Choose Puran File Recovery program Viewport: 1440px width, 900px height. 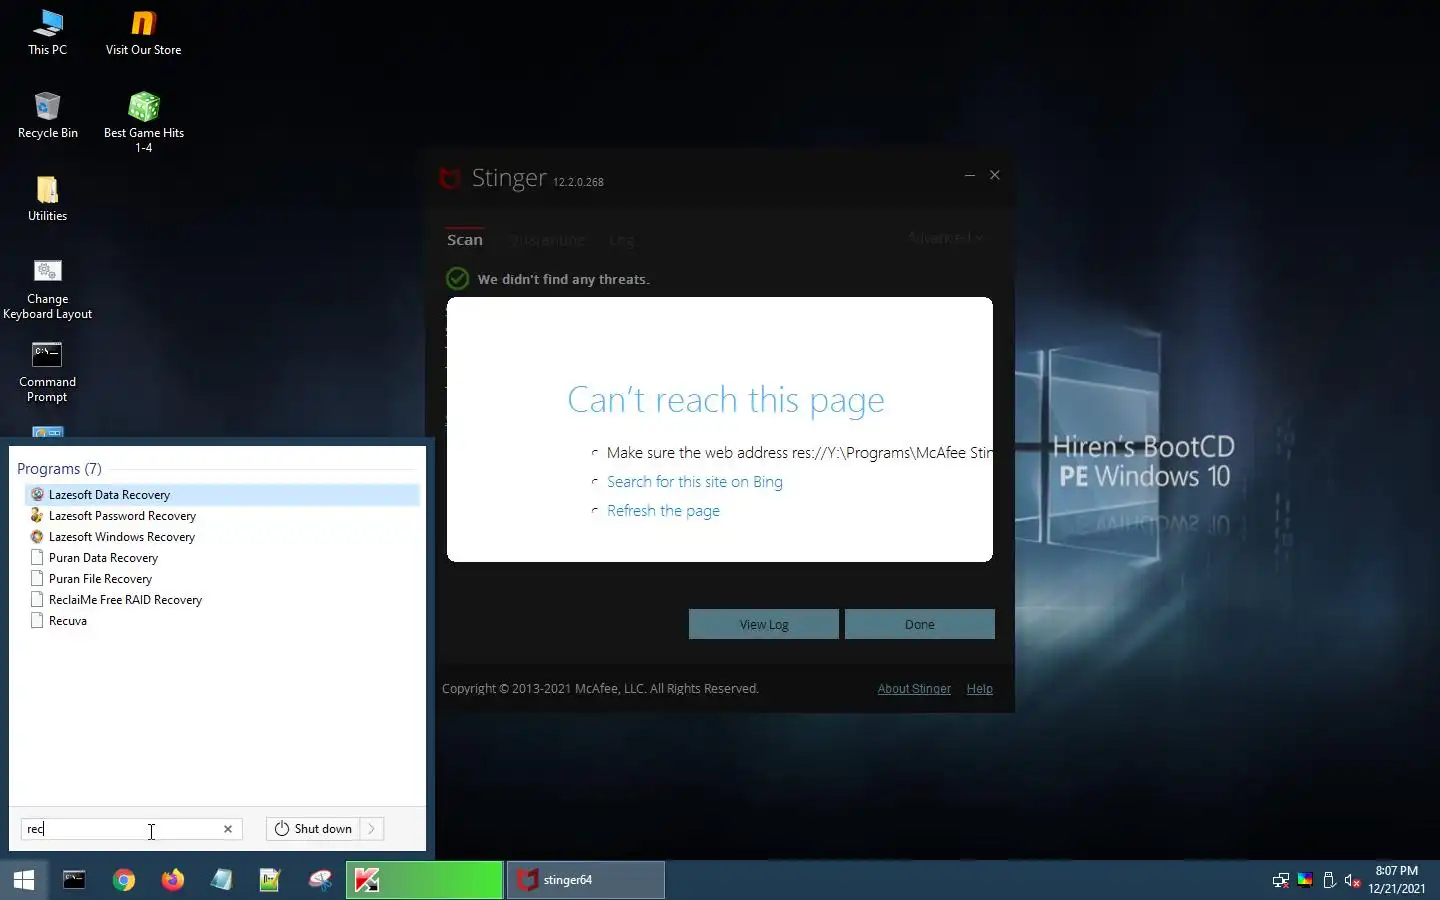[221, 579]
